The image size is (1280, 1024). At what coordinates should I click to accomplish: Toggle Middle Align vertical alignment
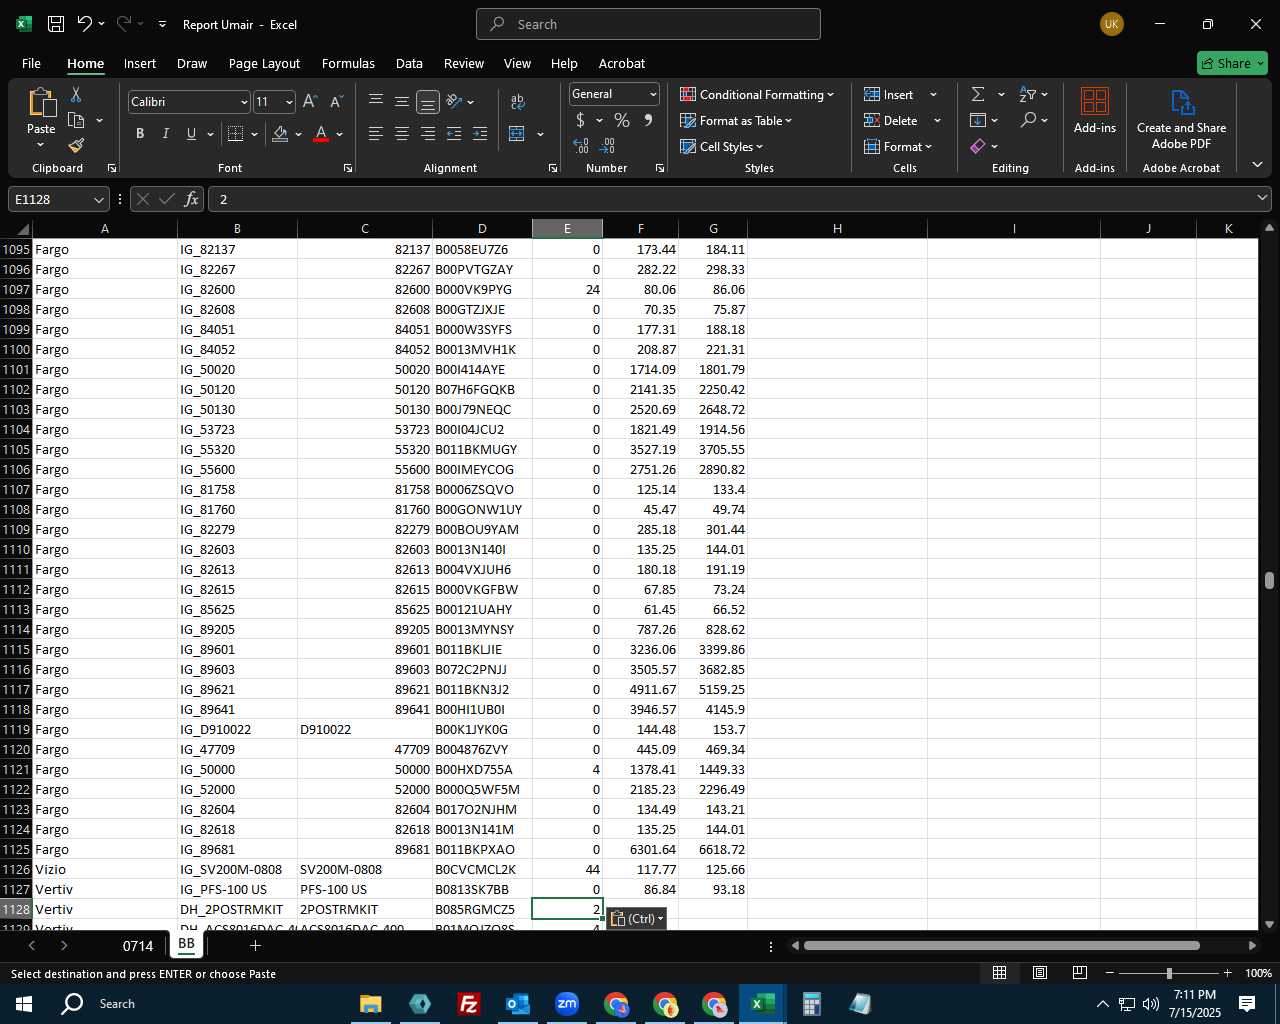(x=402, y=102)
